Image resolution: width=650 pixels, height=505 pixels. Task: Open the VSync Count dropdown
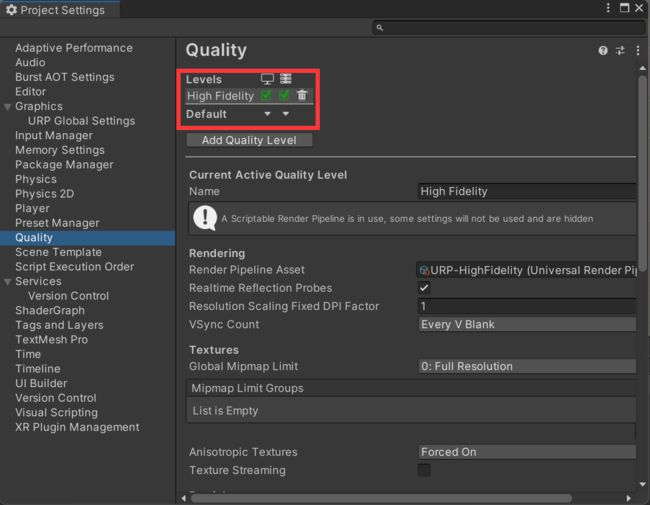[x=527, y=324]
